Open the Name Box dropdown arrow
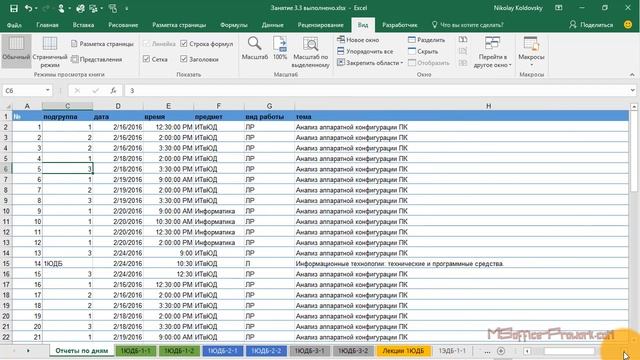 [48, 91]
